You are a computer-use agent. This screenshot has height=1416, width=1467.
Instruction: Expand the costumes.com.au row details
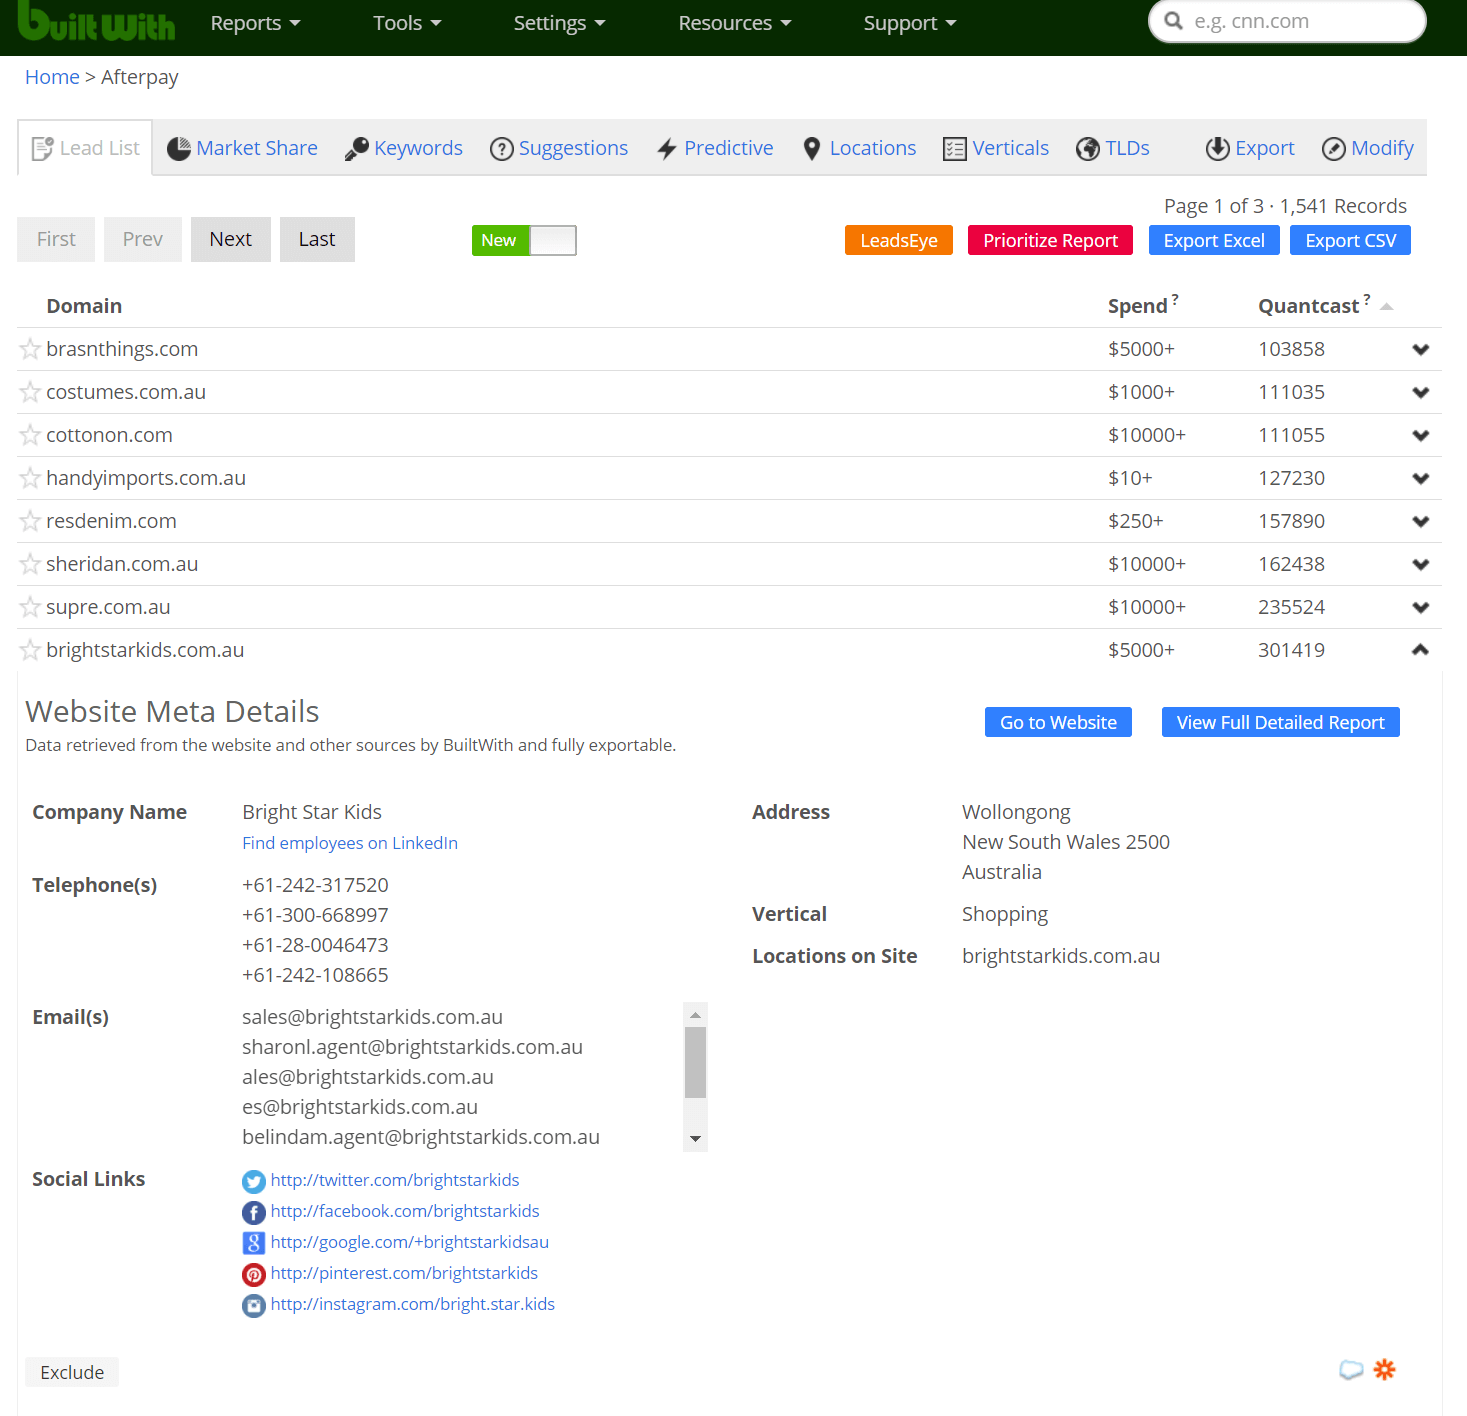[x=1420, y=393]
